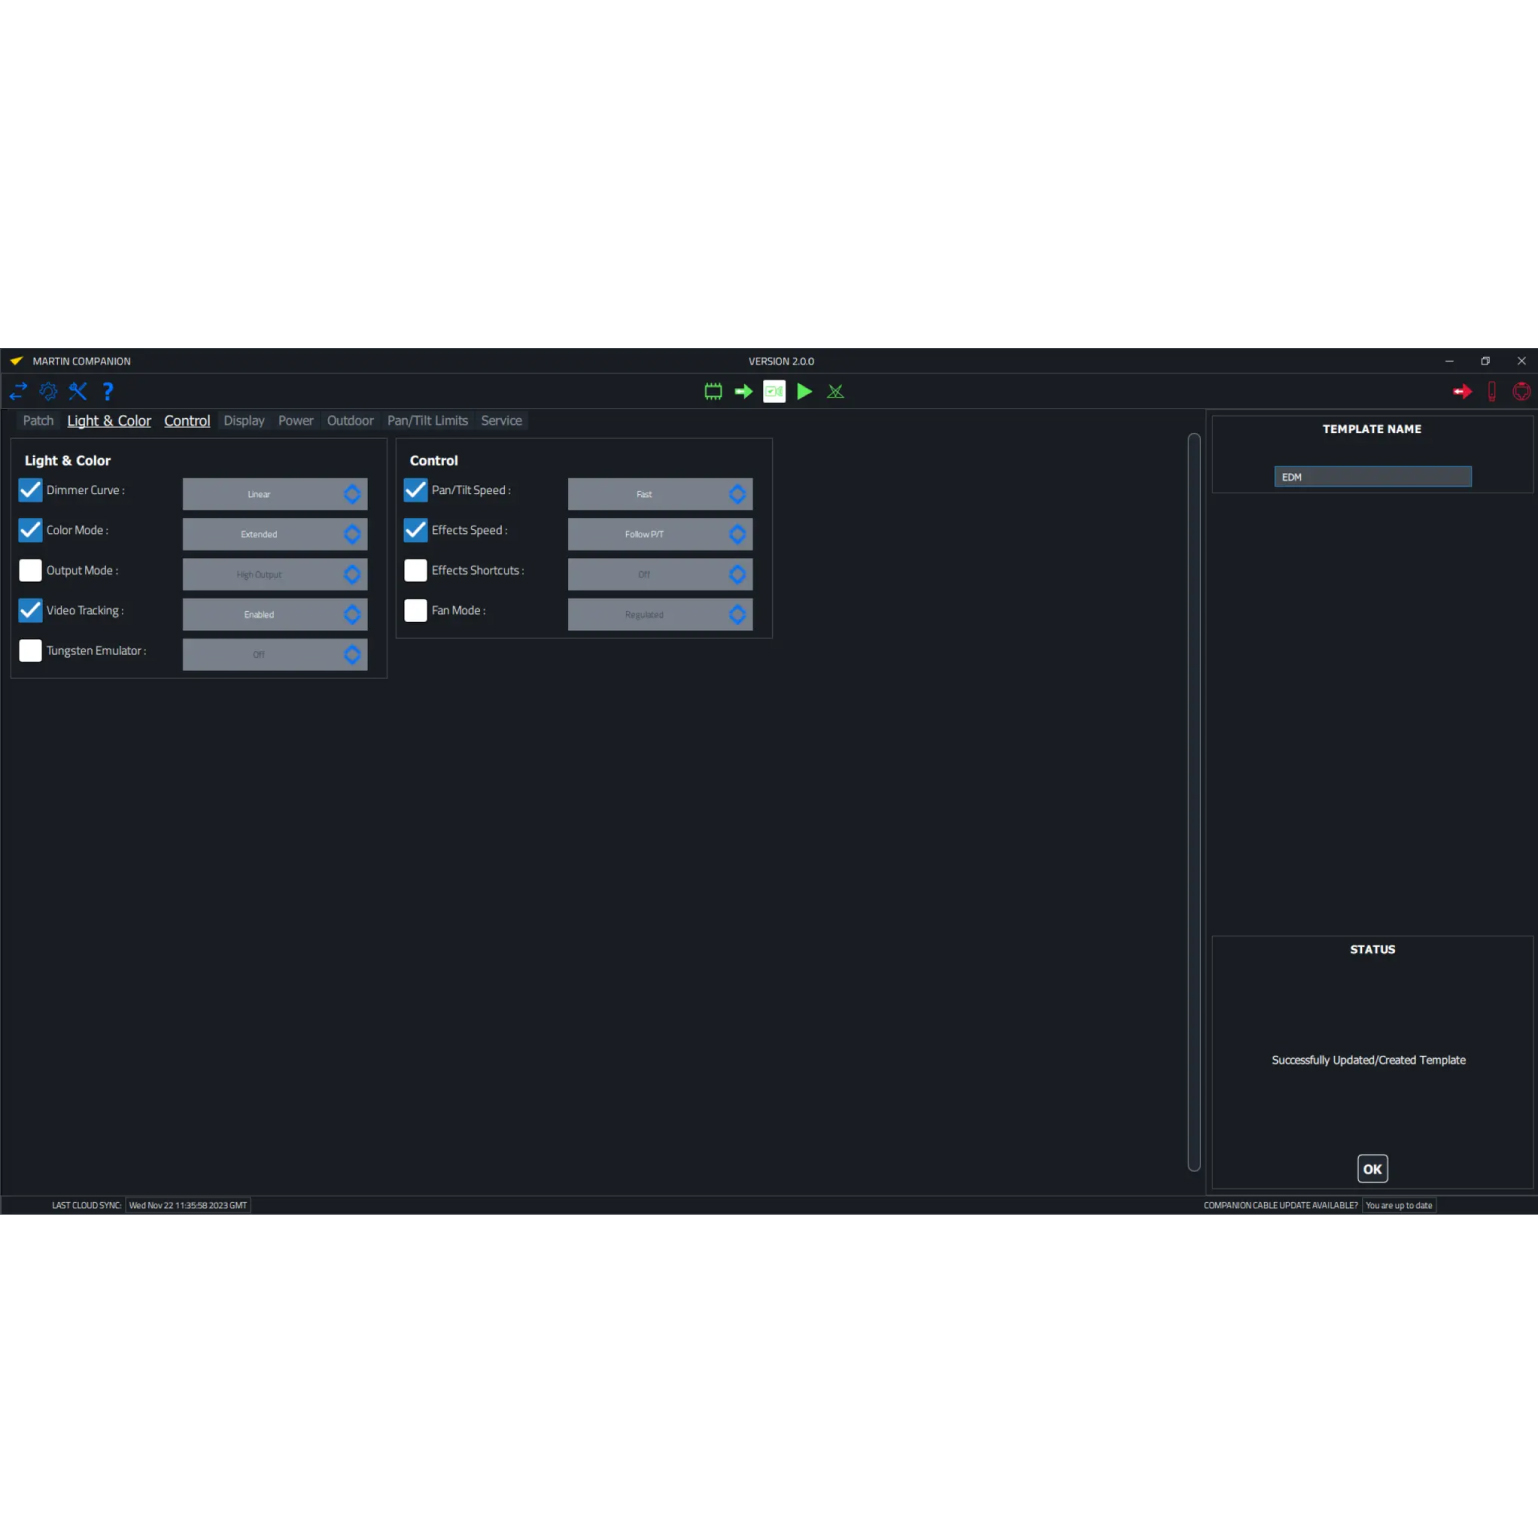
Task: Click the Template Name field containing EDM
Action: 1372,477
